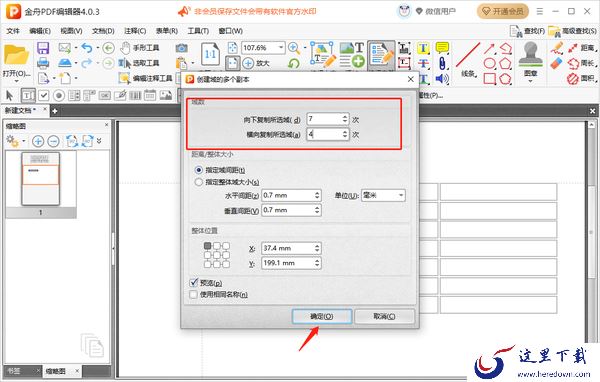
Task: Click the 查找(F) find button
Action: tap(527, 31)
